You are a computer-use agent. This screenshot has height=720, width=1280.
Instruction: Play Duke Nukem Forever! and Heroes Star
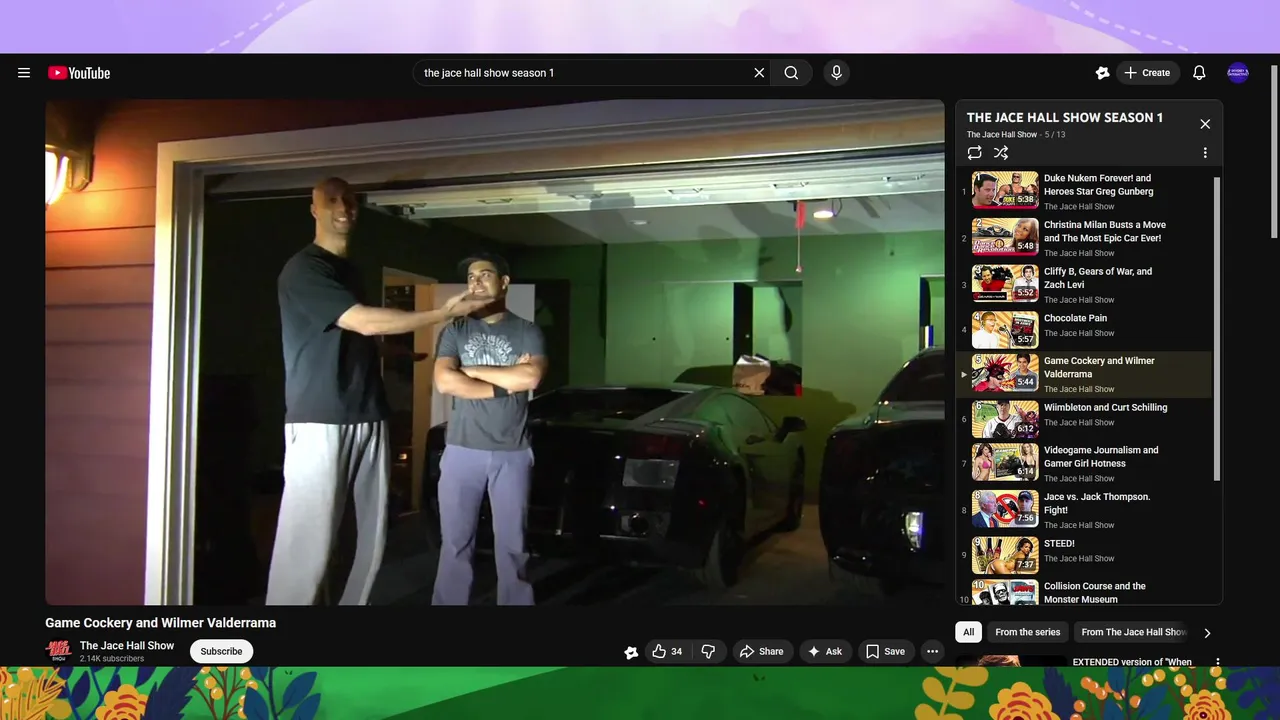1085,191
